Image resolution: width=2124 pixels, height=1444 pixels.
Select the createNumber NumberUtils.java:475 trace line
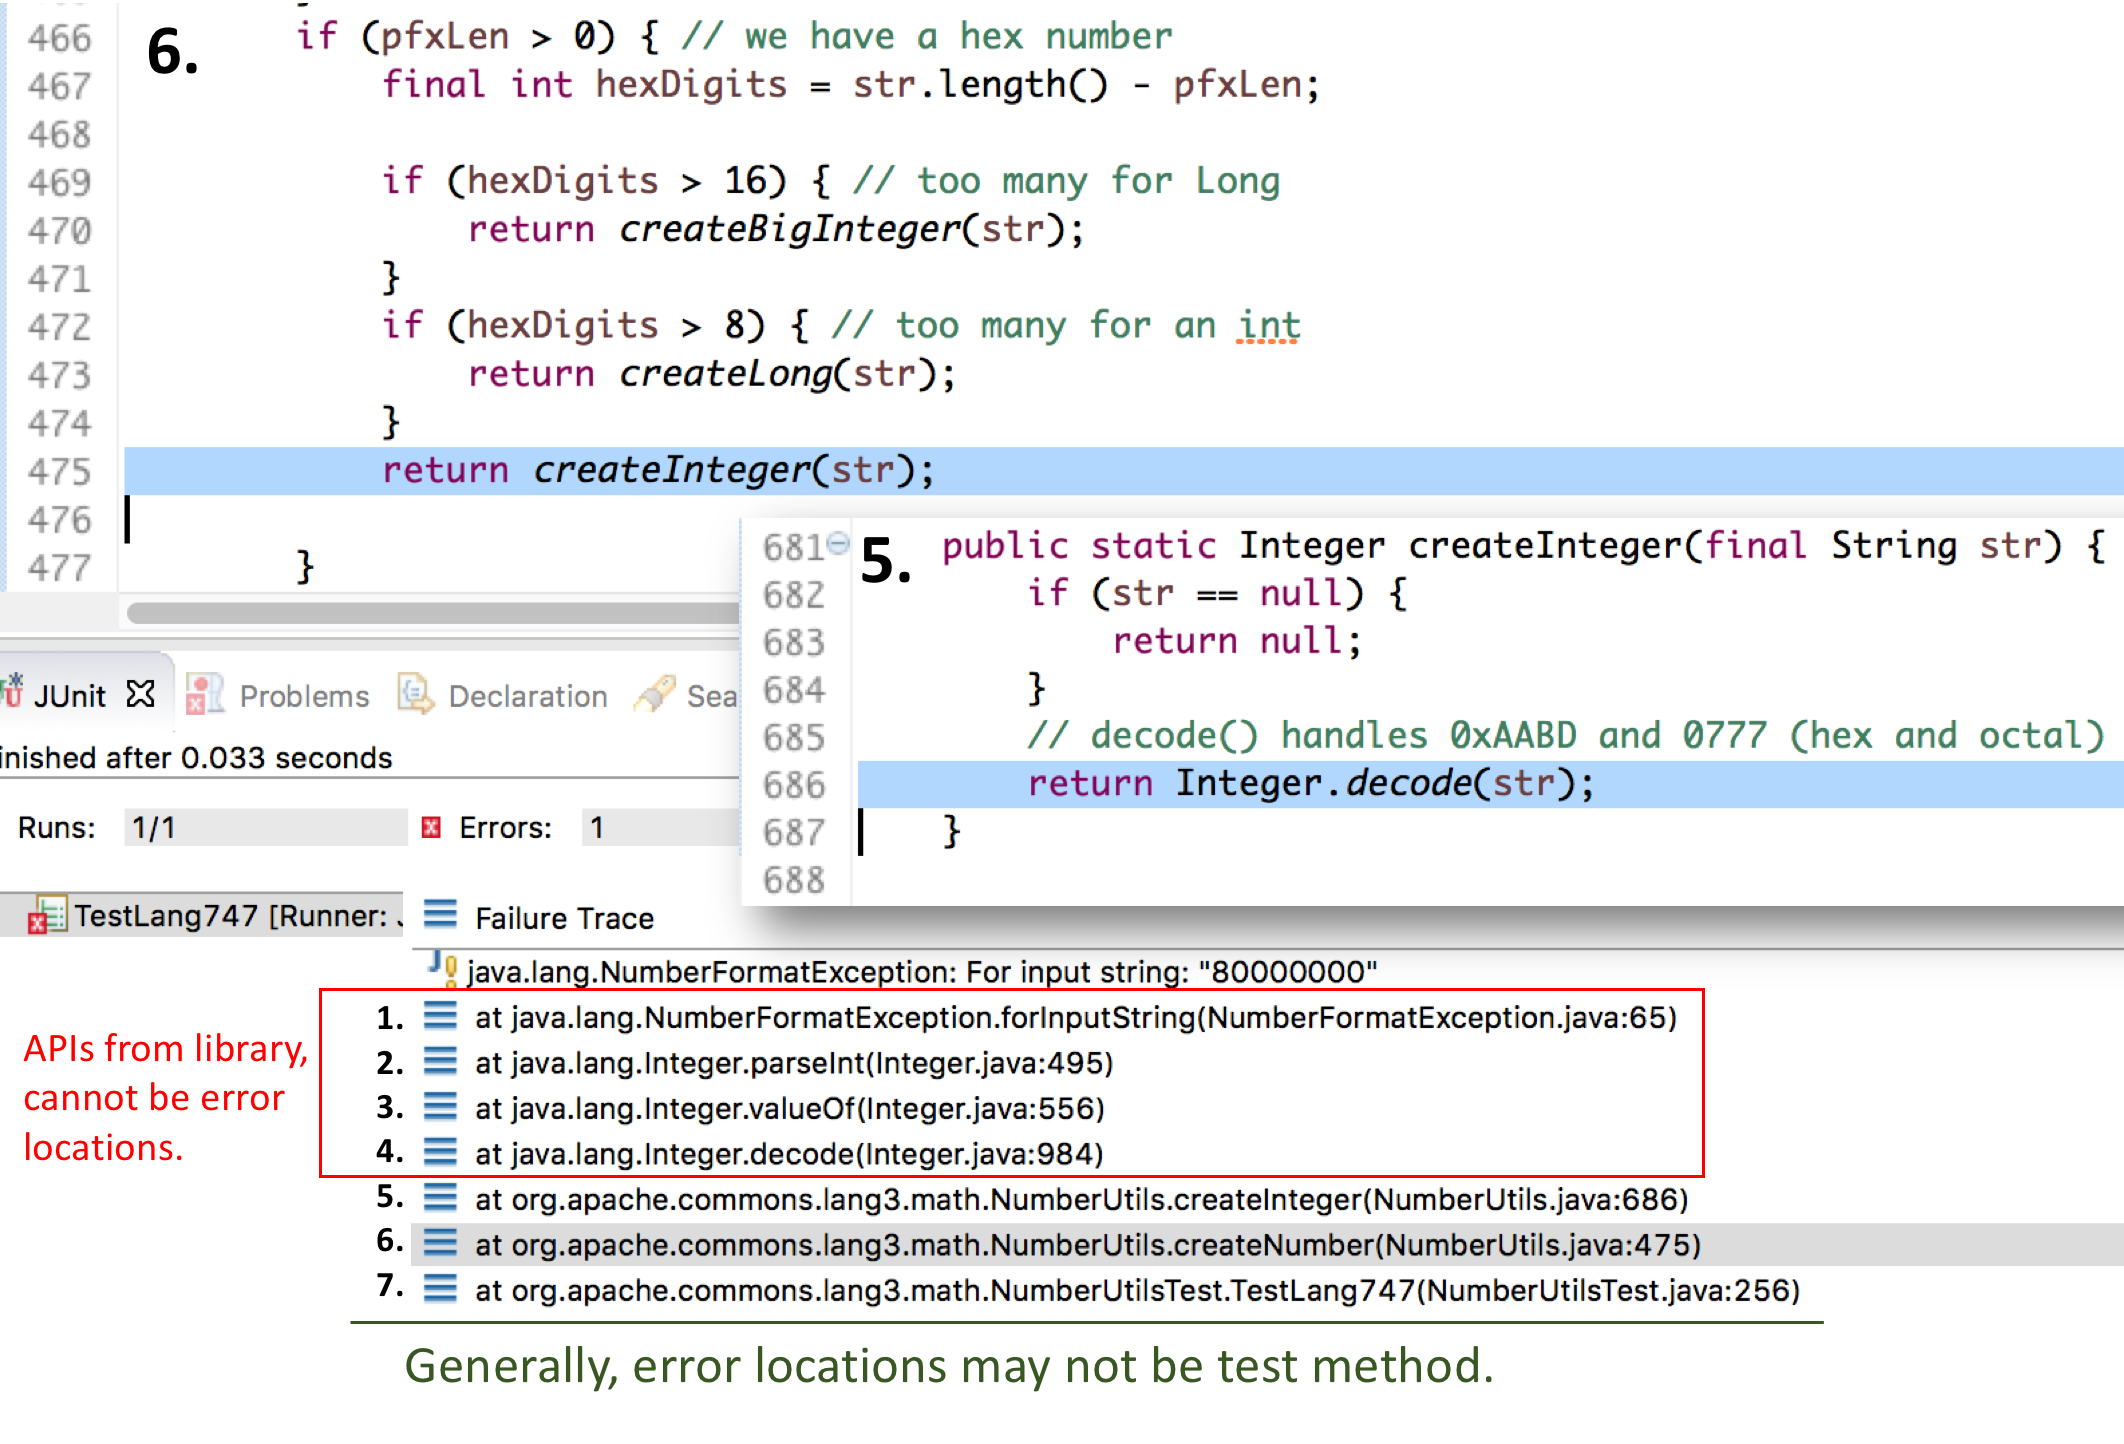[1088, 1245]
